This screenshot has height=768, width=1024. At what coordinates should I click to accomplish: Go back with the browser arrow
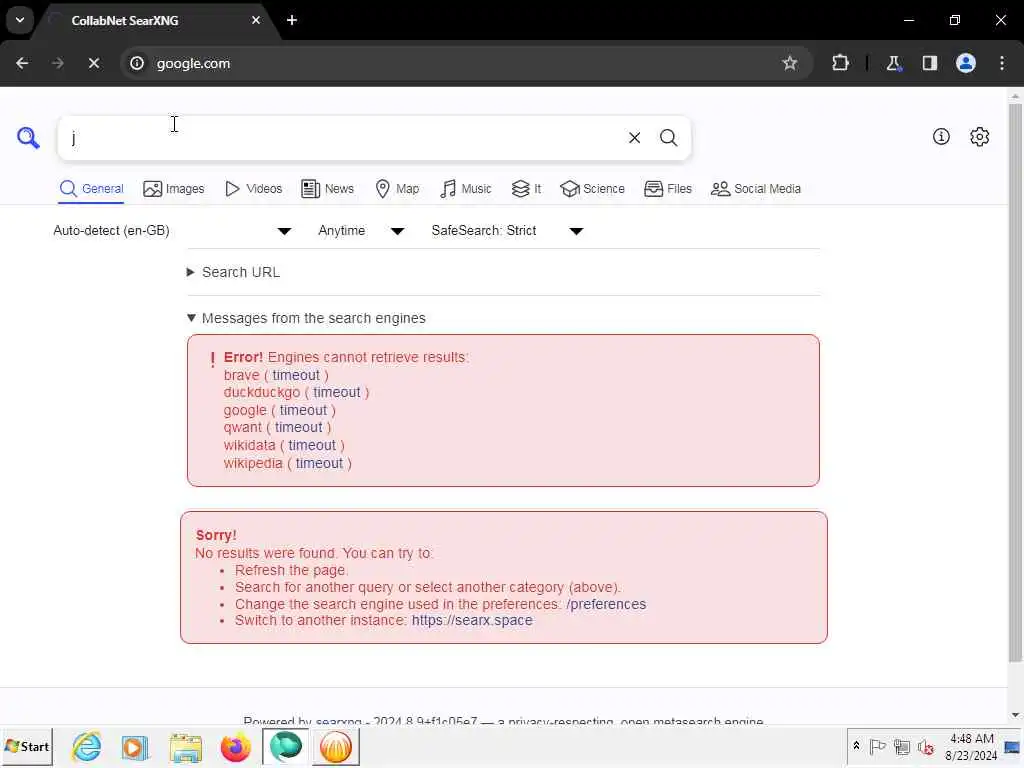tap(22, 63)
